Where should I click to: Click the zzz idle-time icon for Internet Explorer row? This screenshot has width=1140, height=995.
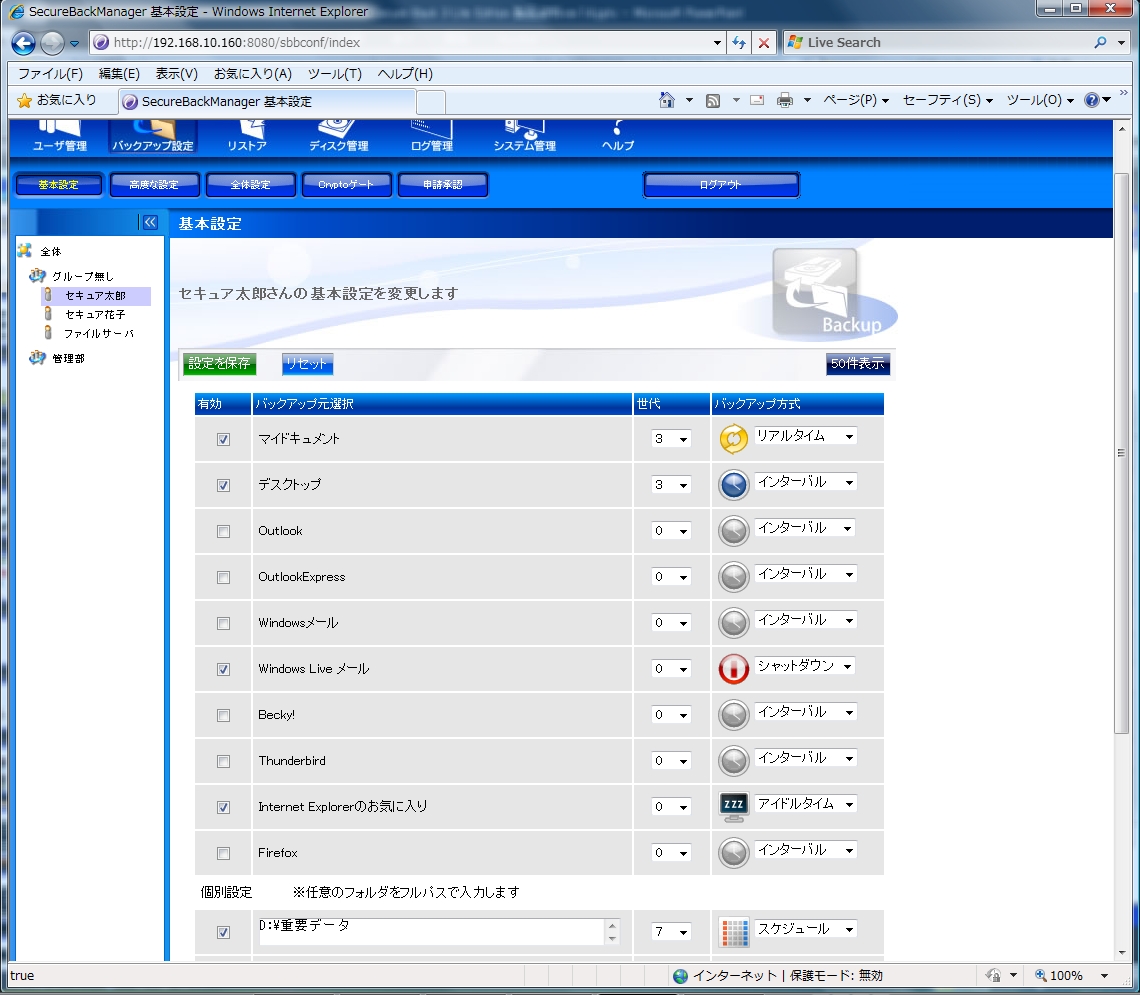(x=734, y=807)
